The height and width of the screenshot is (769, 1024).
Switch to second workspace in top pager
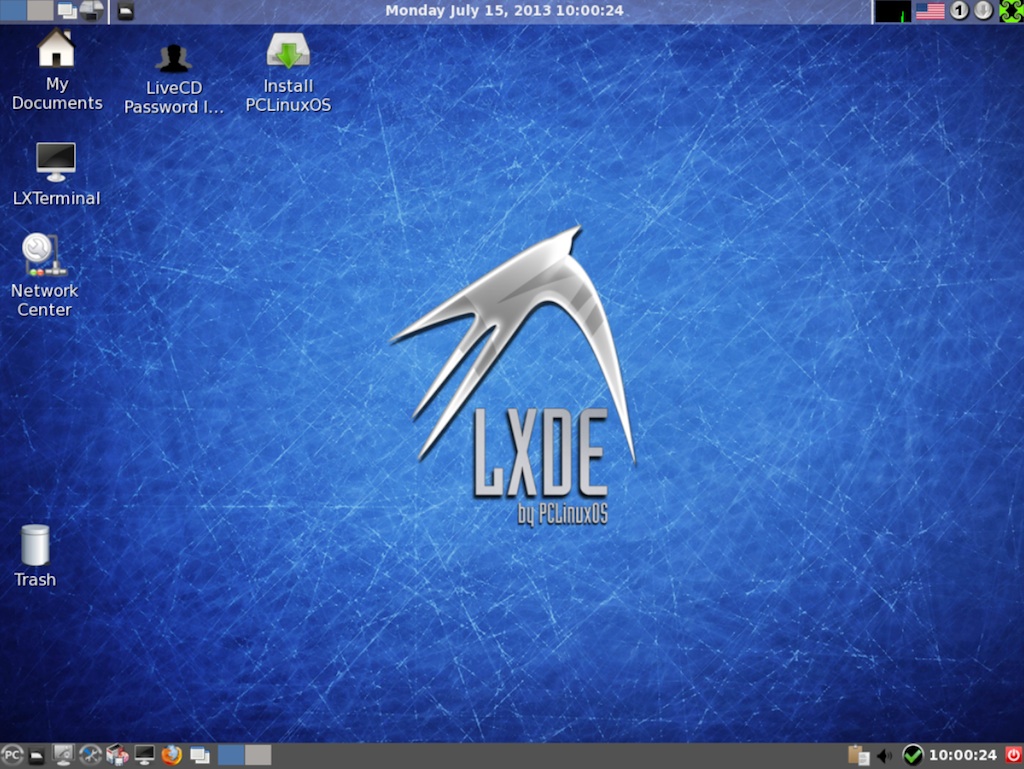pyautogui.click(x=40, y=10)
